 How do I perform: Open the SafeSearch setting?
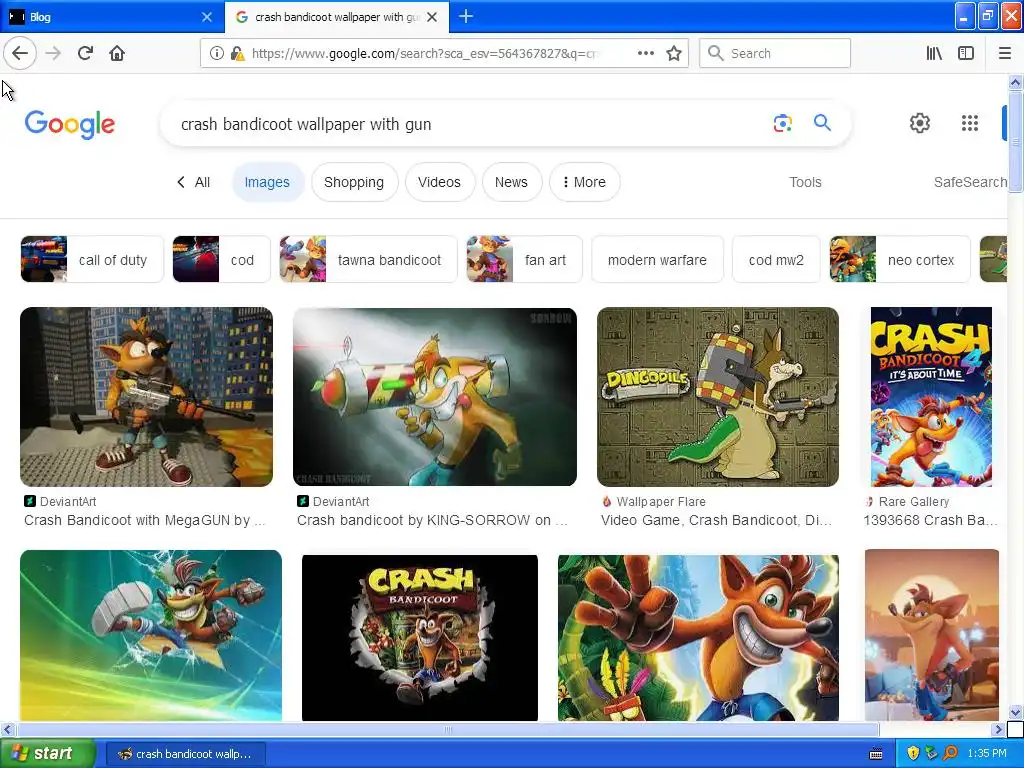pyautogui.click(x=970, y=182)
